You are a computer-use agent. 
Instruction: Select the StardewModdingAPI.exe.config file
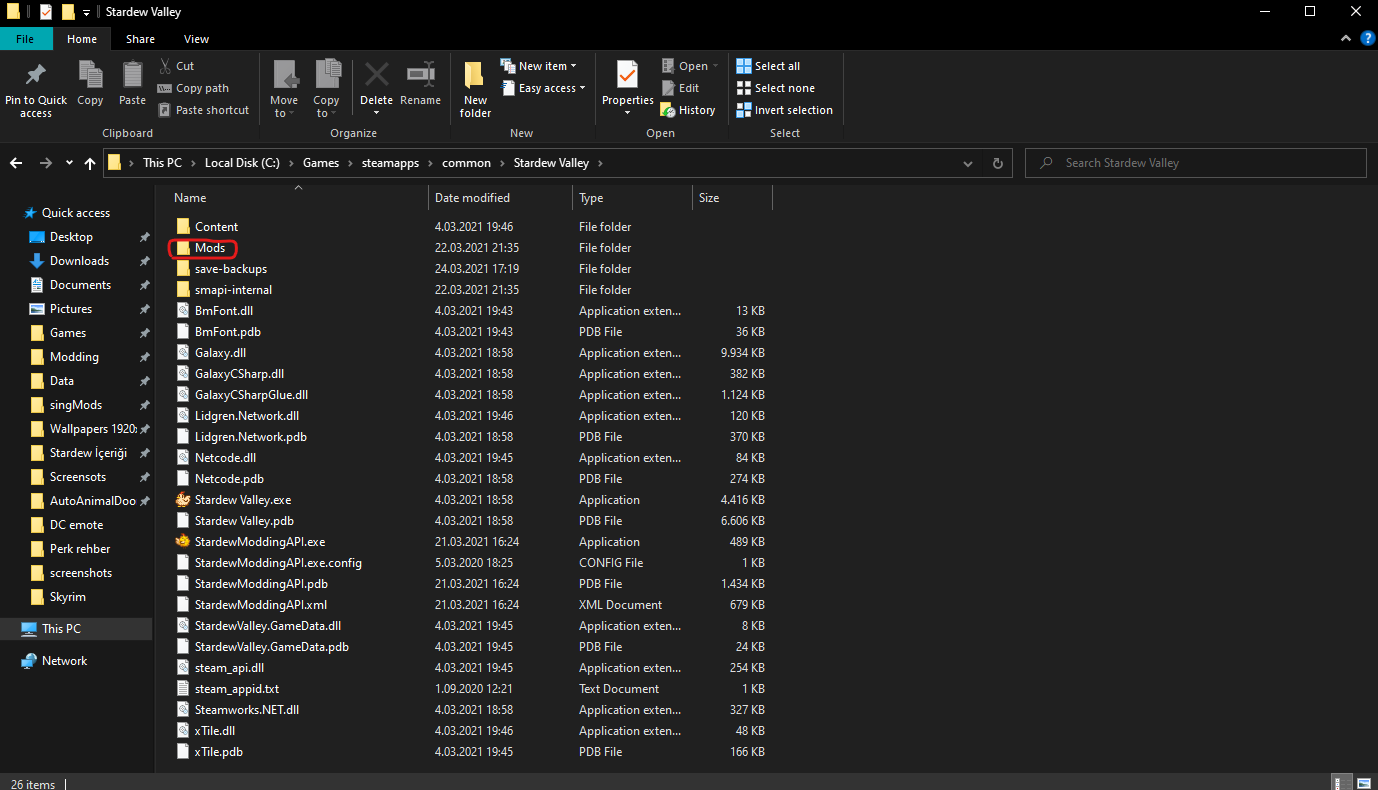[x=278, y=563]
